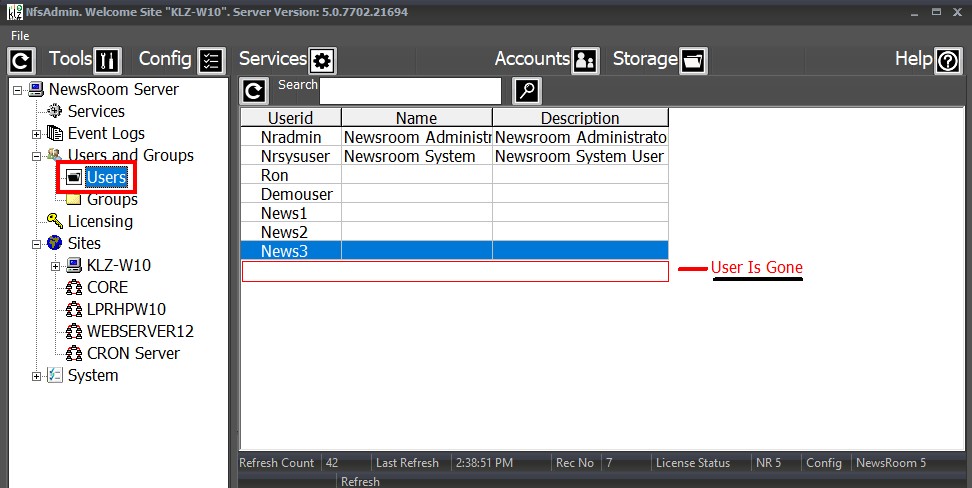Click the Groups folder icon
972x488 pixels.
pyautogui.click(x=74, y=200)
